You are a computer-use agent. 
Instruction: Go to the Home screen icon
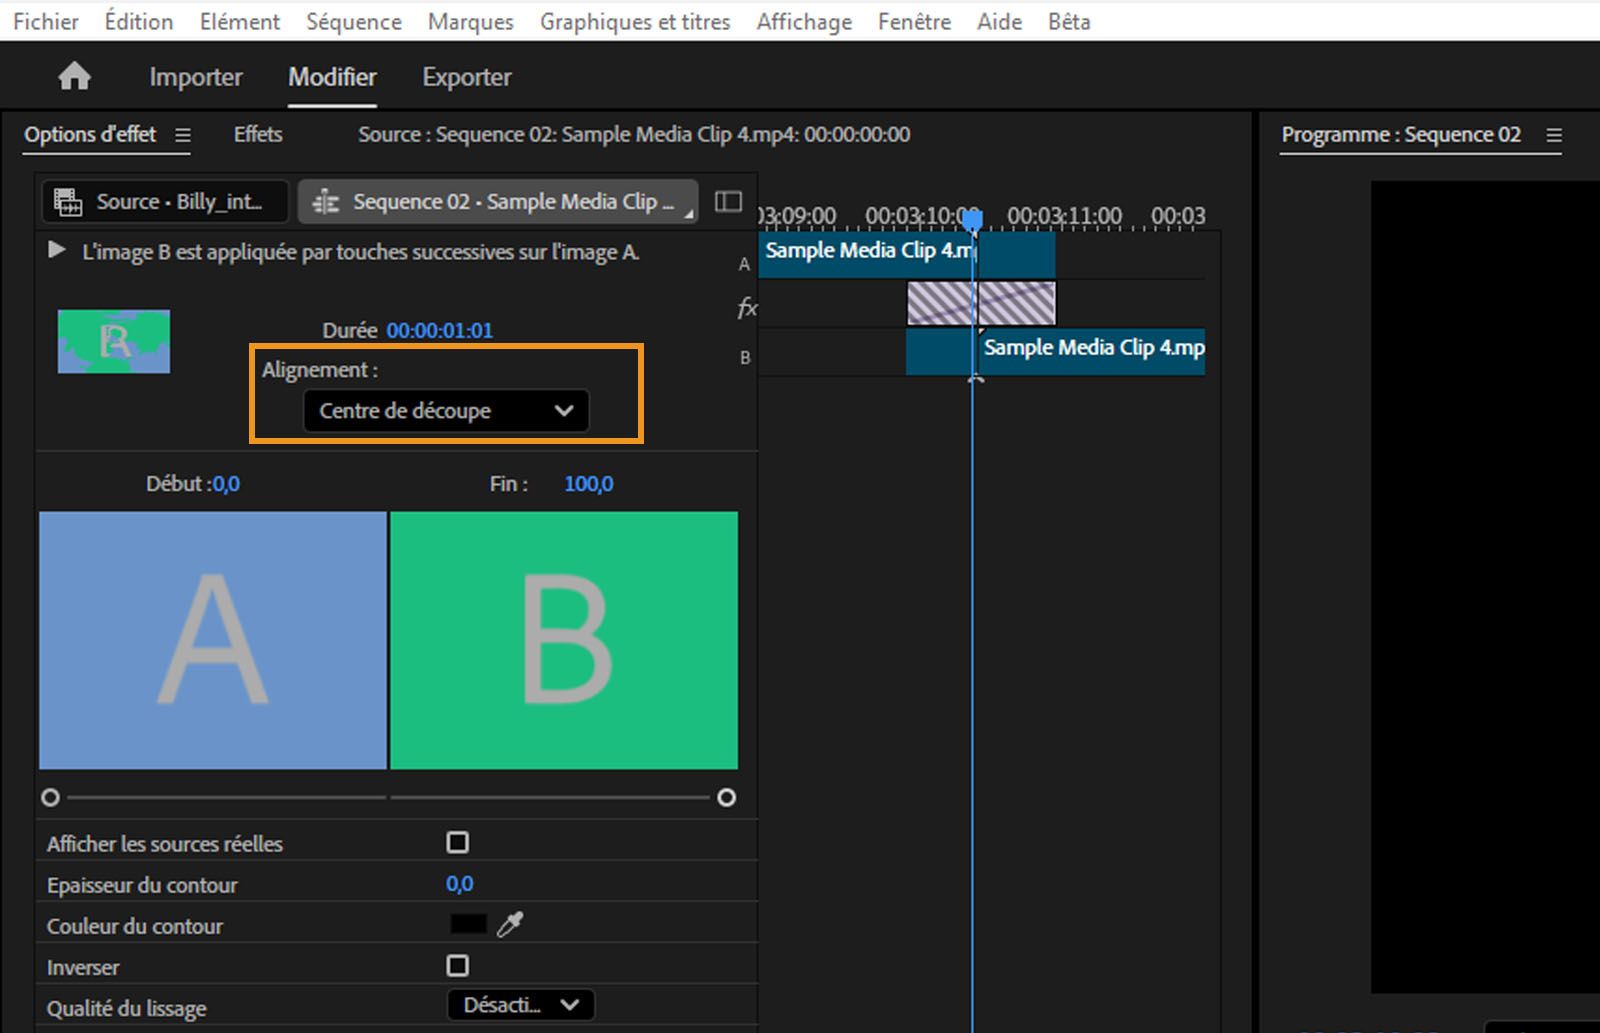(x=74, y=77)
